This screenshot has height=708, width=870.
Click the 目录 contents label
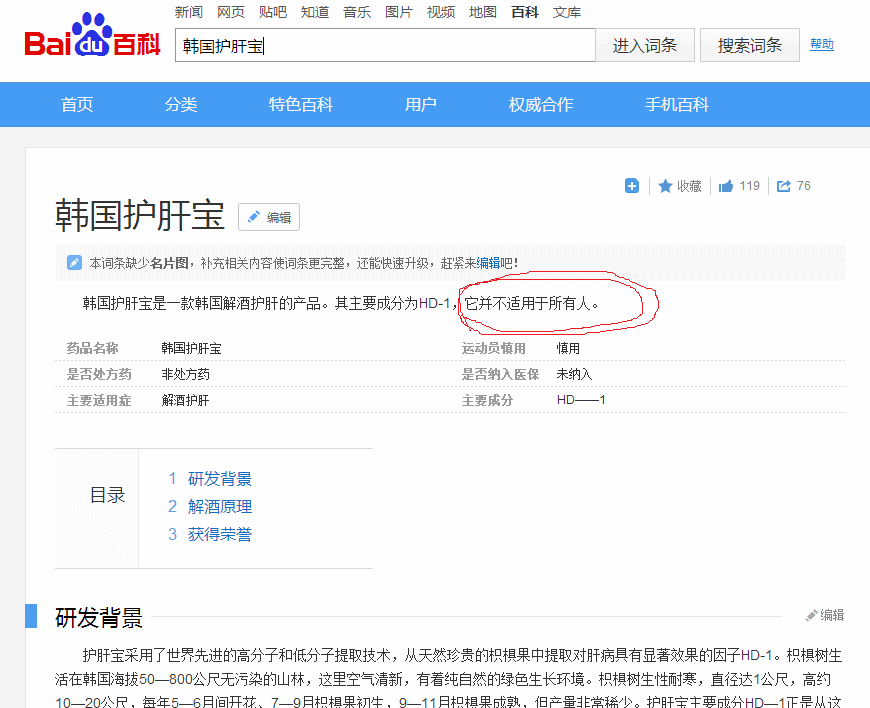(108, 495)
